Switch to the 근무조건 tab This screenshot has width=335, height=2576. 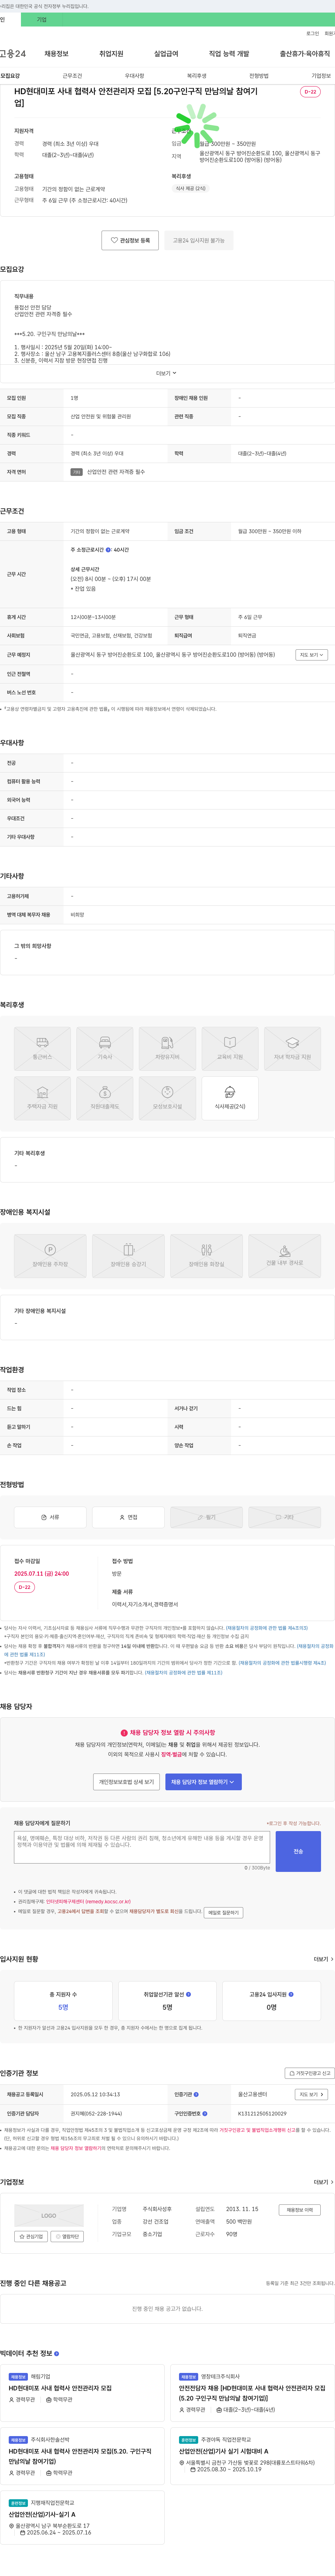pyautogui.click(x=72, y=76)
